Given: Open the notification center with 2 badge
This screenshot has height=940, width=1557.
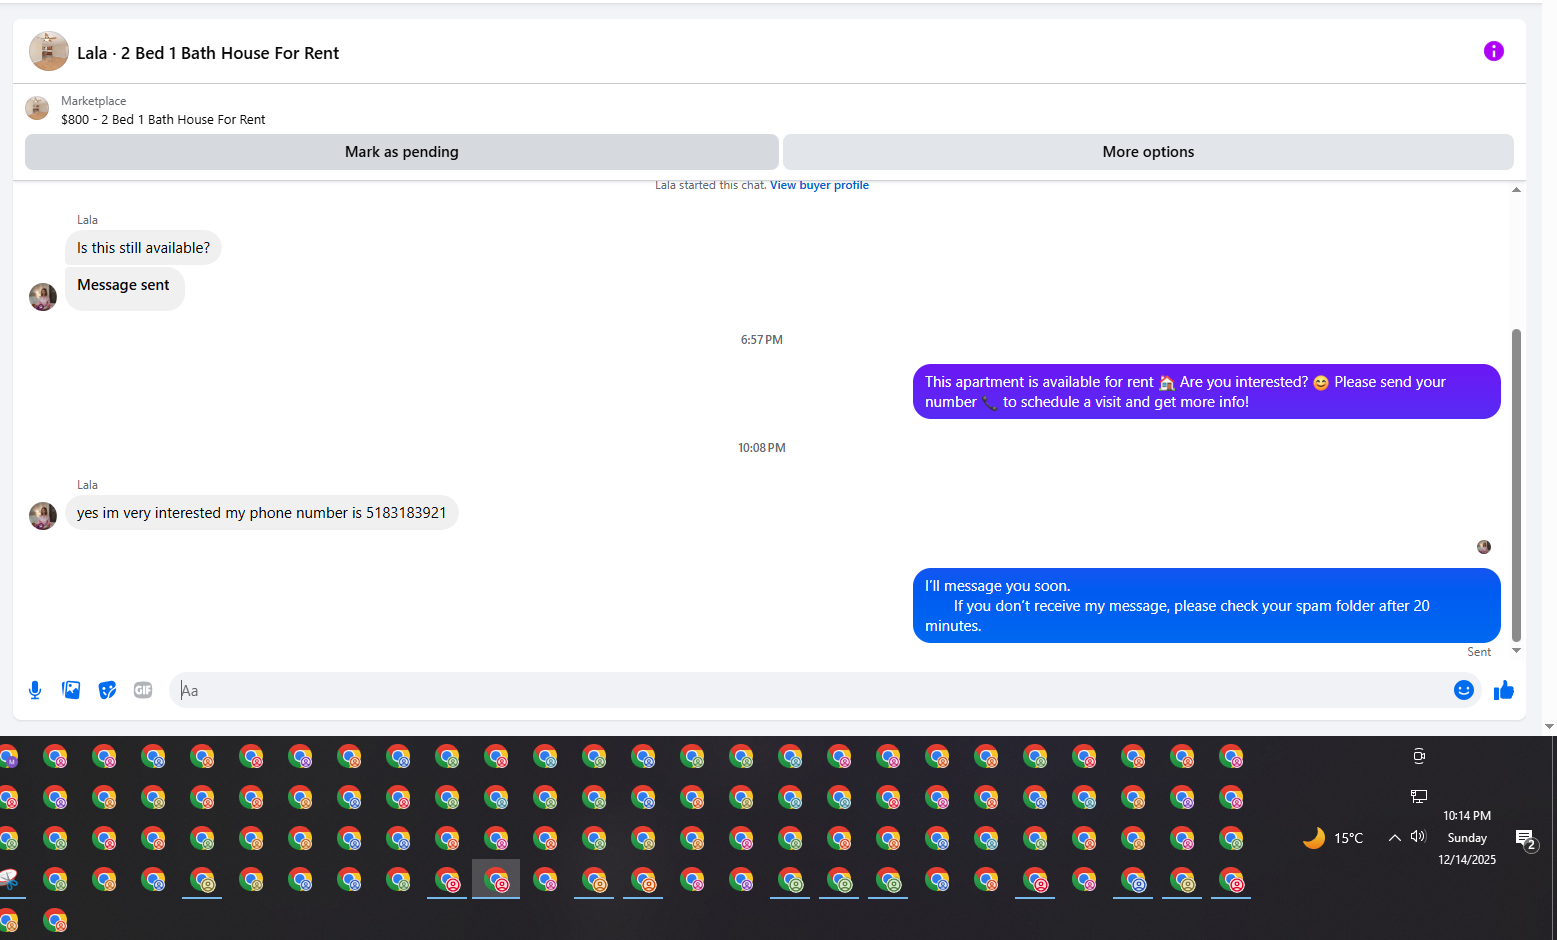Looking at the screenshot, I should coord(1525,839).
